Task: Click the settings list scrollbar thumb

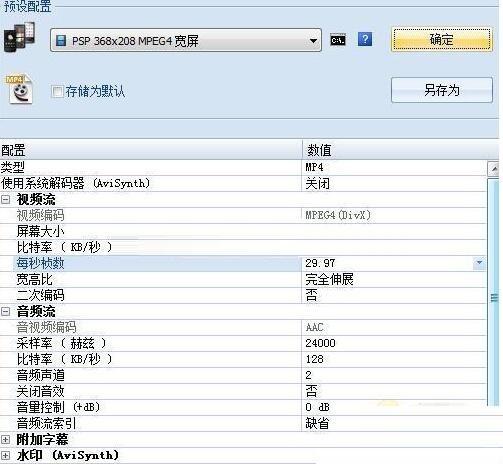Action: coord(493,292)
